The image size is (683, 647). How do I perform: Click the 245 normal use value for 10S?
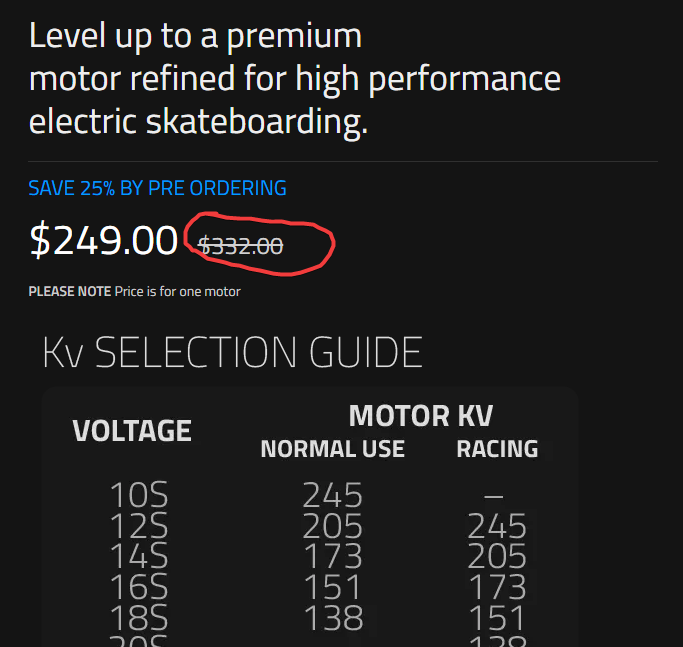(332, 495)
